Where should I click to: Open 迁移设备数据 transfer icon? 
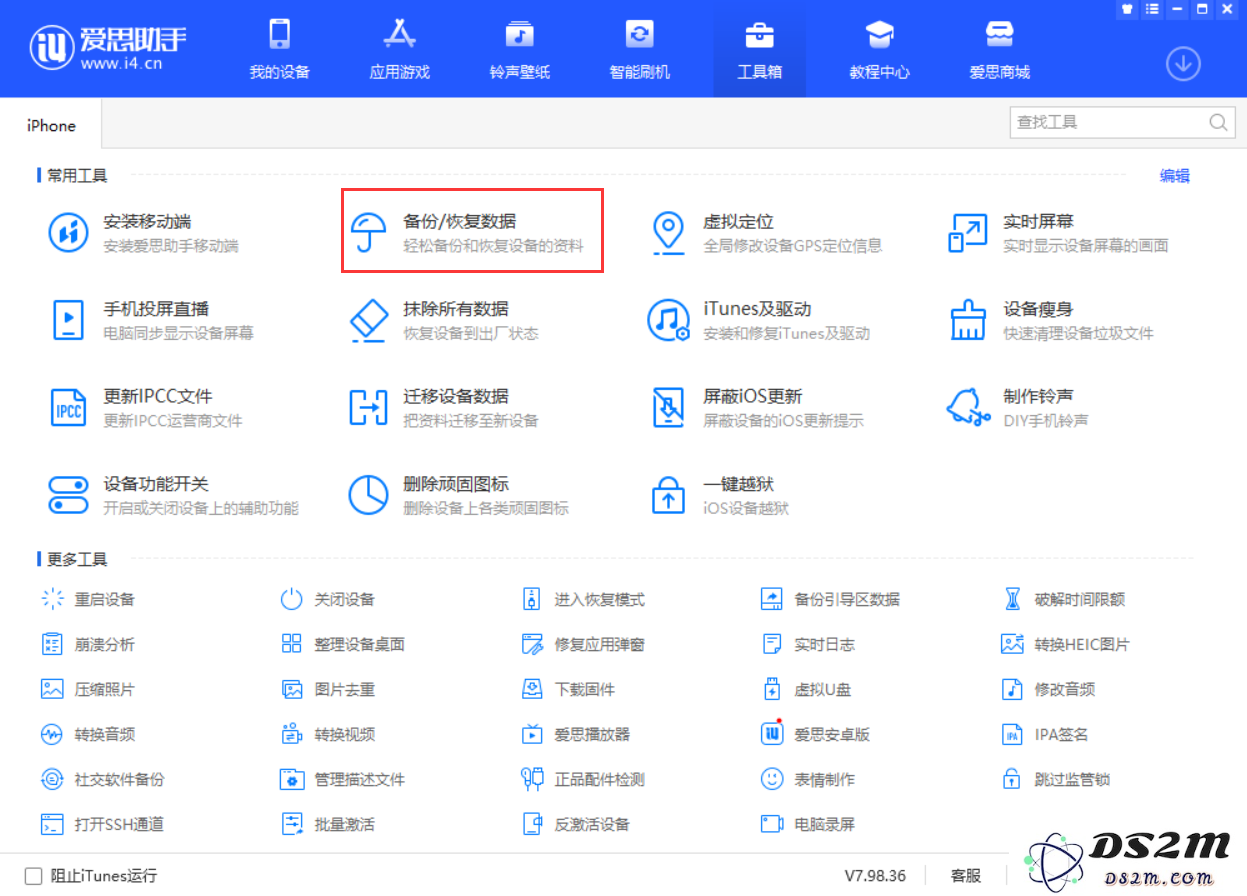[369, 407]
